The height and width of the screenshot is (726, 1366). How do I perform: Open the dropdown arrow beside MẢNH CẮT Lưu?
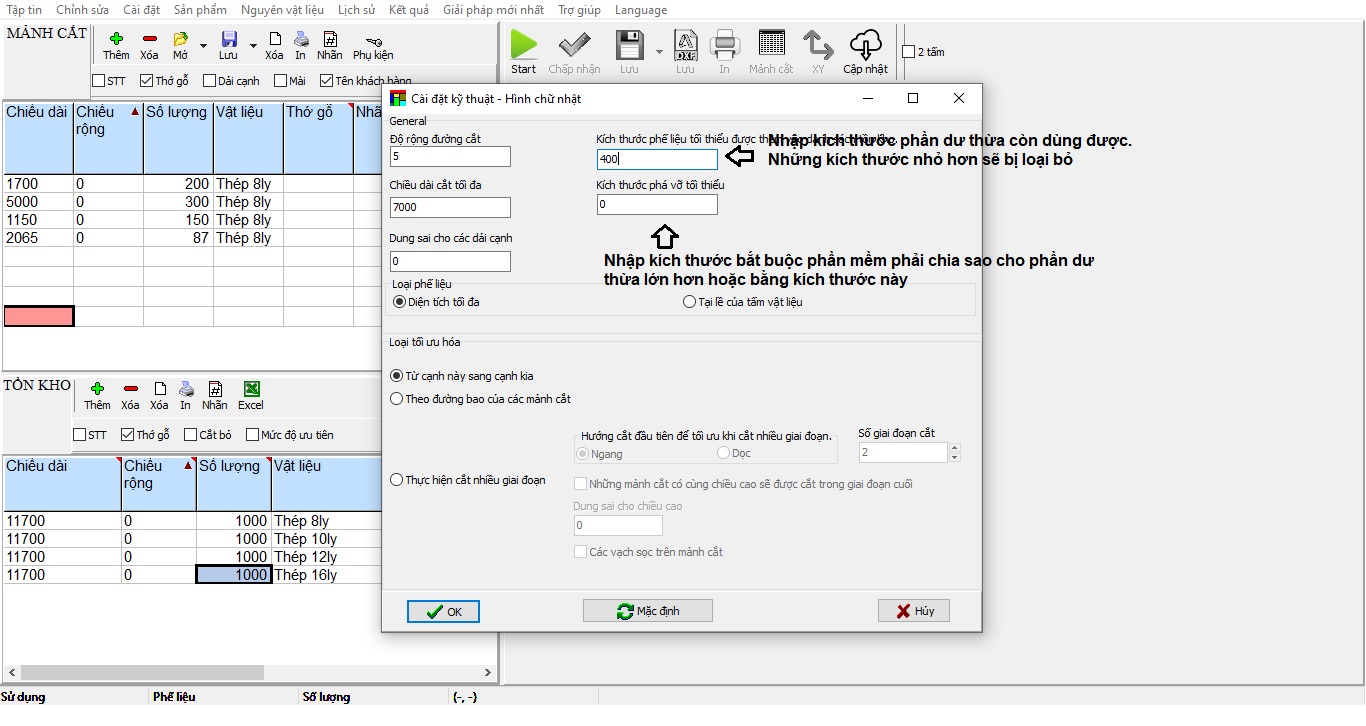[x=252, y=46]
